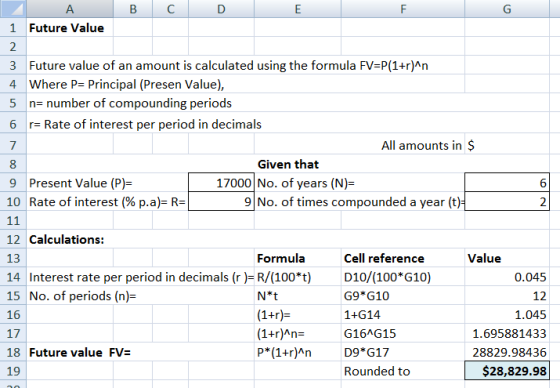
Task: Select interest rate cell containing 9
Action: click(x=221, y=202)
